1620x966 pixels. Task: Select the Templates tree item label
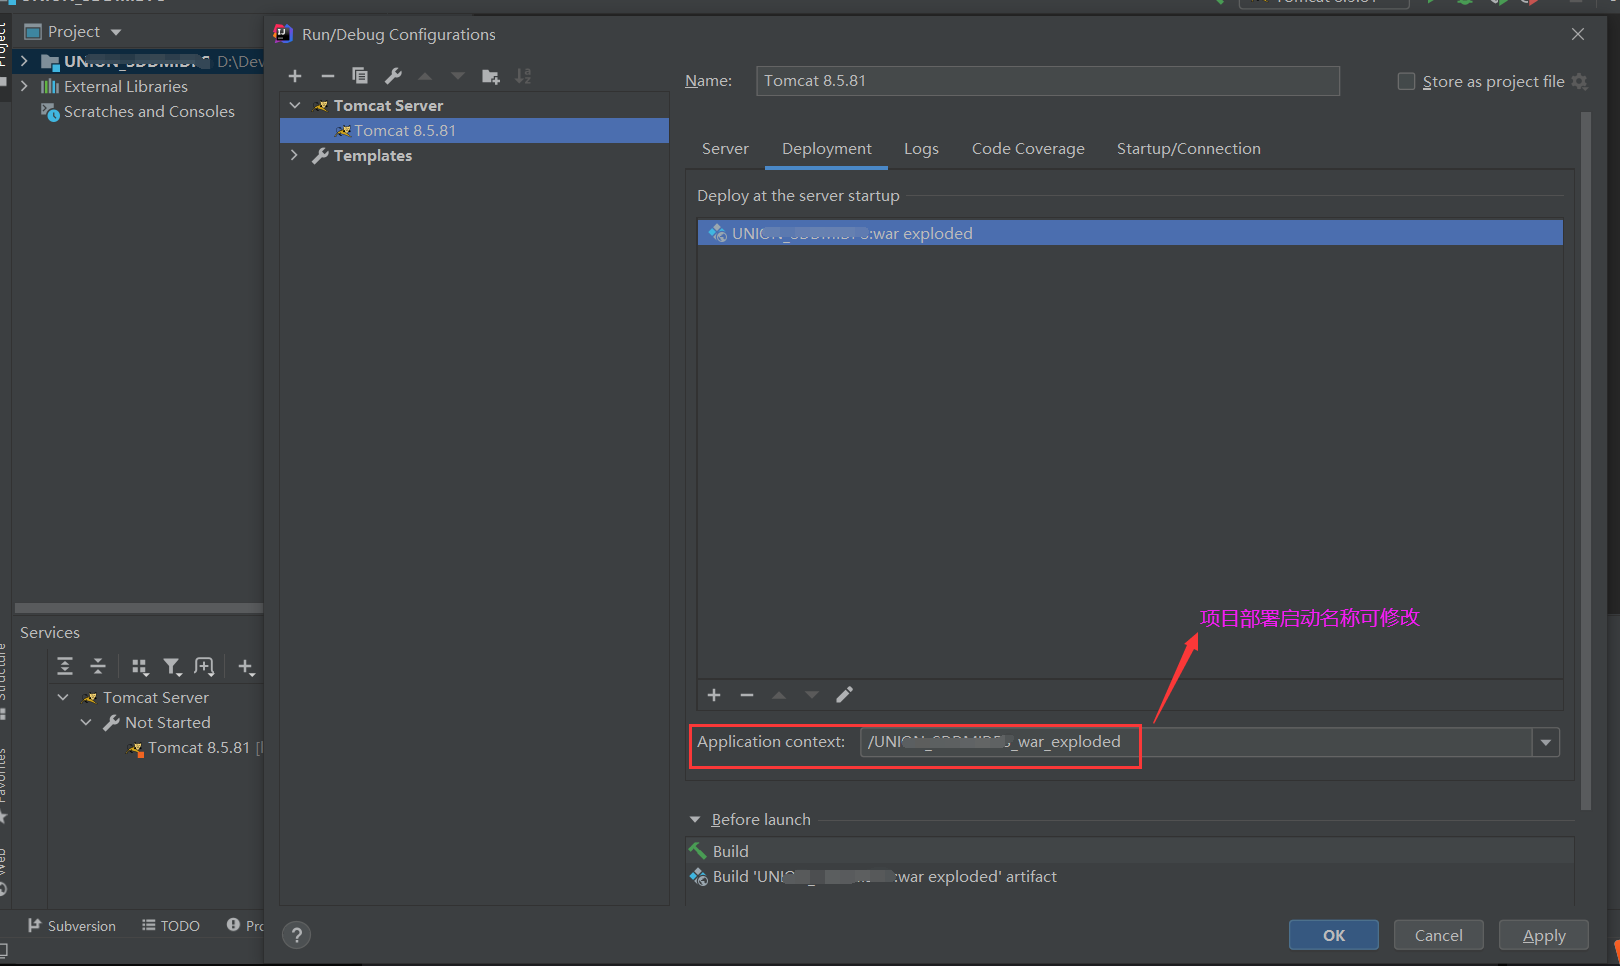(x=373, y=155)
